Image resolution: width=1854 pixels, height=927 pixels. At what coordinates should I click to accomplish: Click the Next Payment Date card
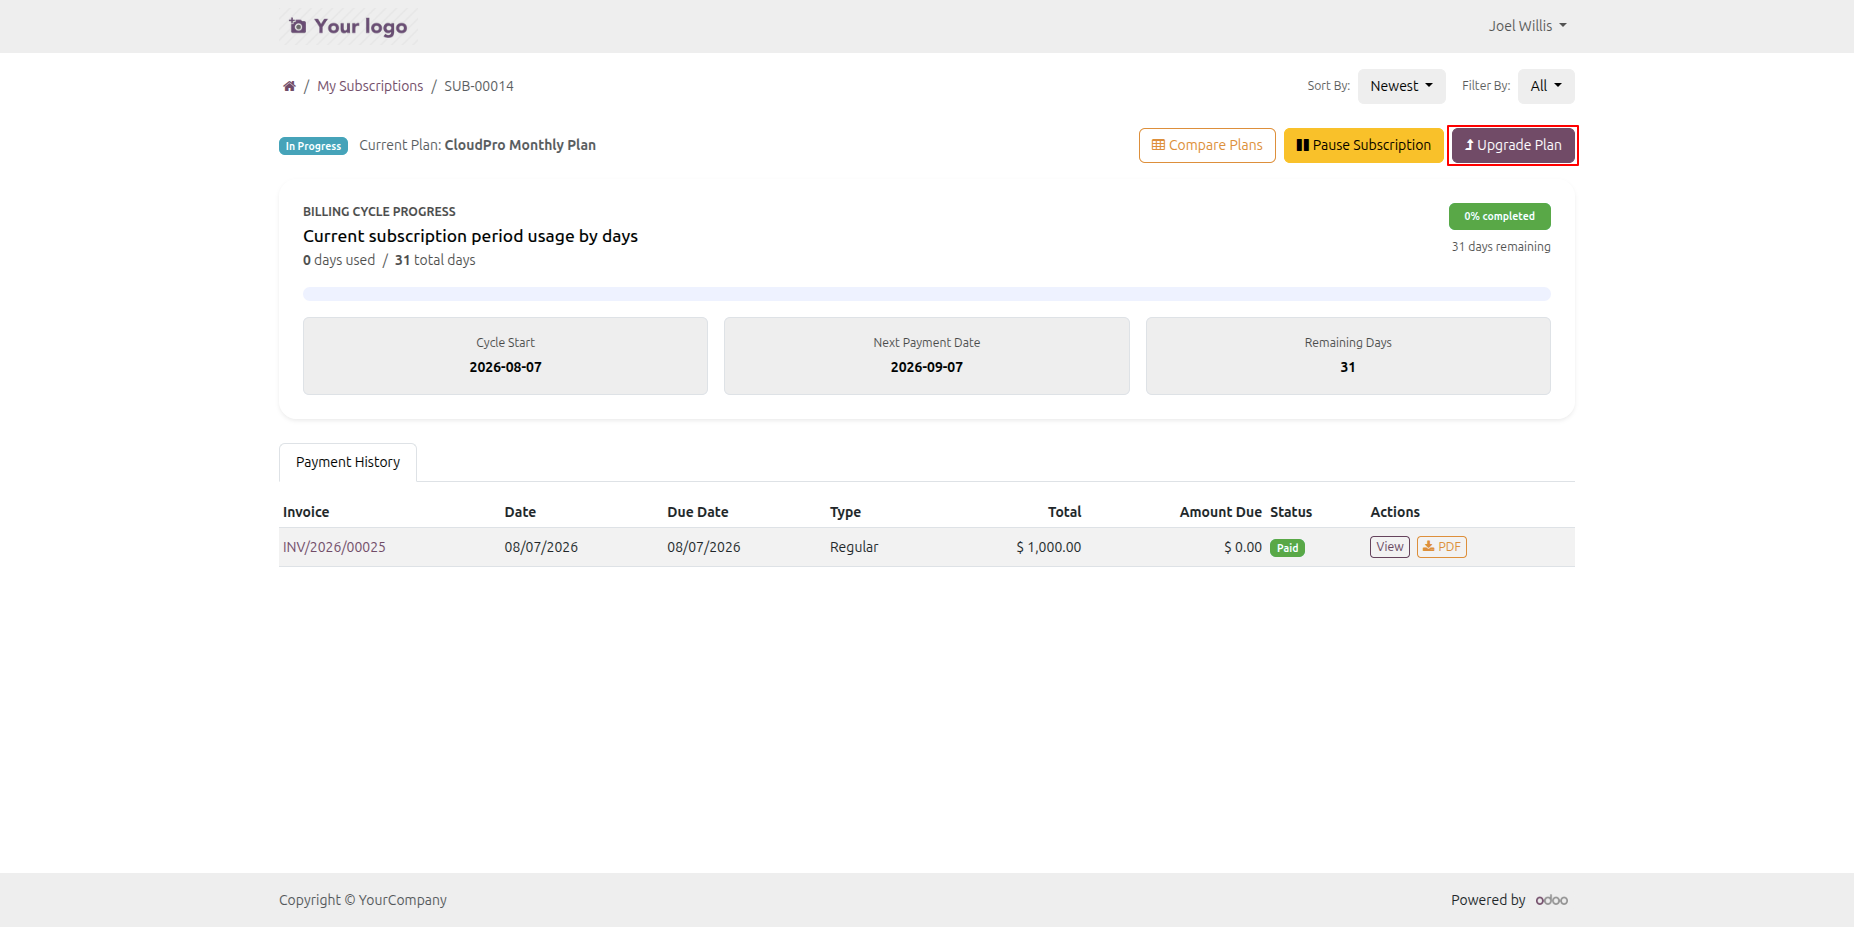click(x=927, y=356)
